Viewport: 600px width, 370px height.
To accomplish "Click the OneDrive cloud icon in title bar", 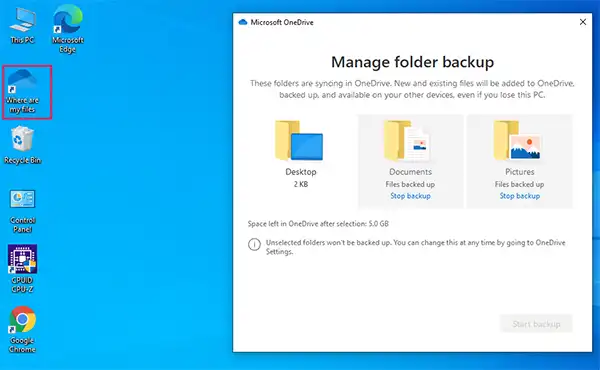I will point(243,22).
